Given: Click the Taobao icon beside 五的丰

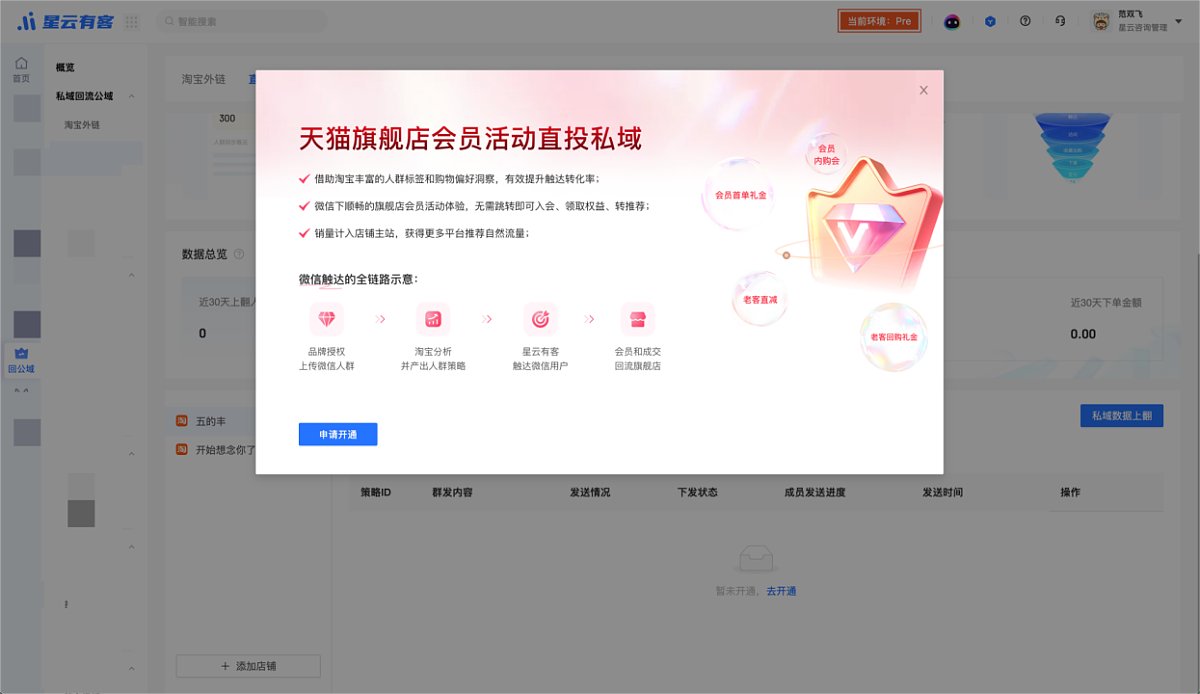Looking at the screenshot, I should 182,422.
